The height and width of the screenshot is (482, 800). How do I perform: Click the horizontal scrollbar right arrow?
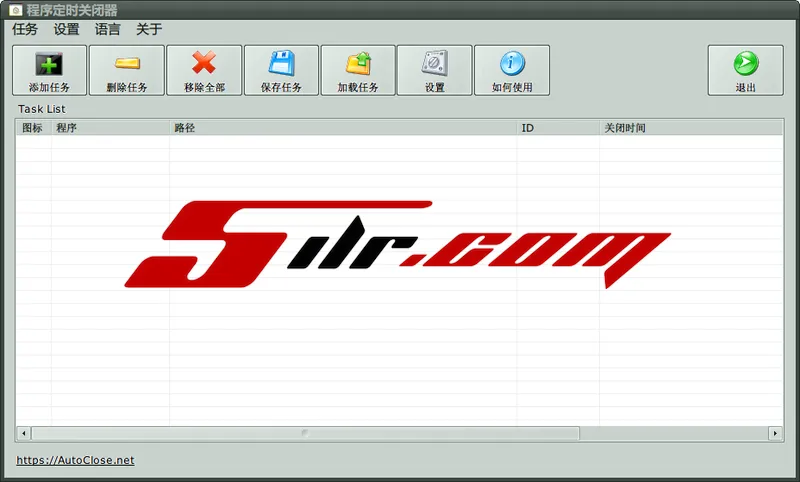point(775,434)
